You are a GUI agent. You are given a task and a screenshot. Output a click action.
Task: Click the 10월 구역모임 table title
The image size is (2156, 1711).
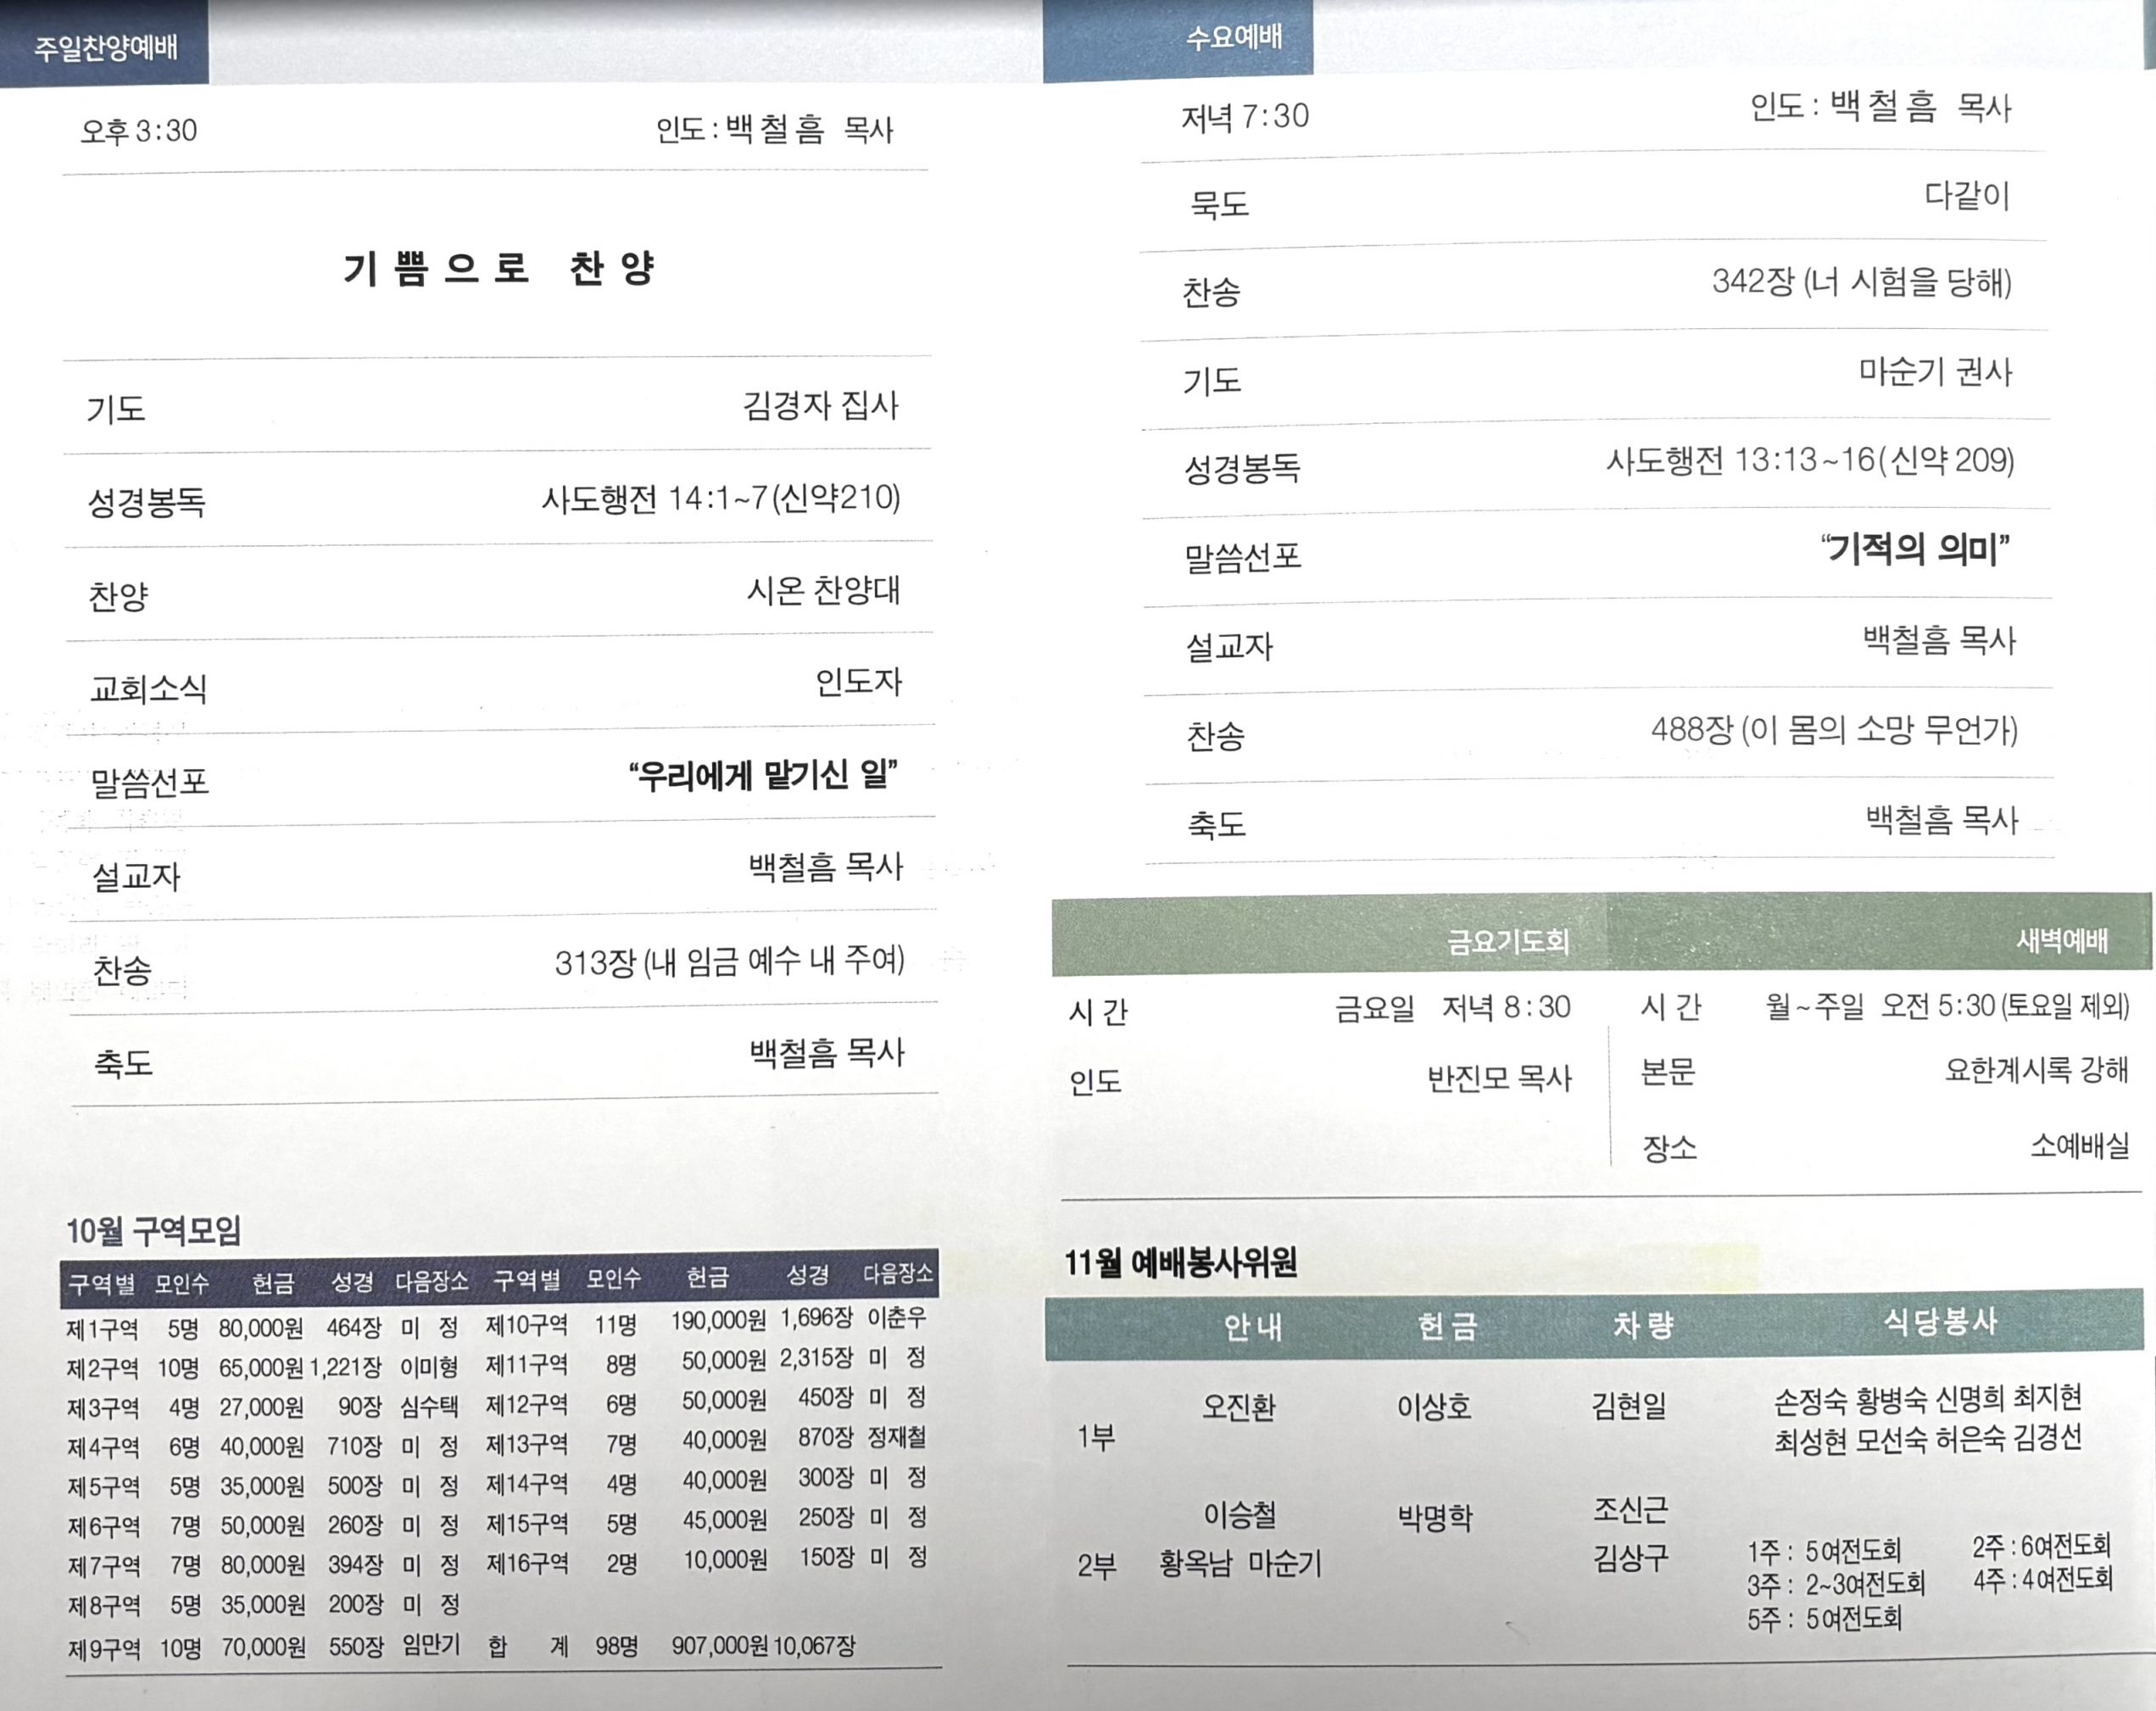(x=153, y=1230)
